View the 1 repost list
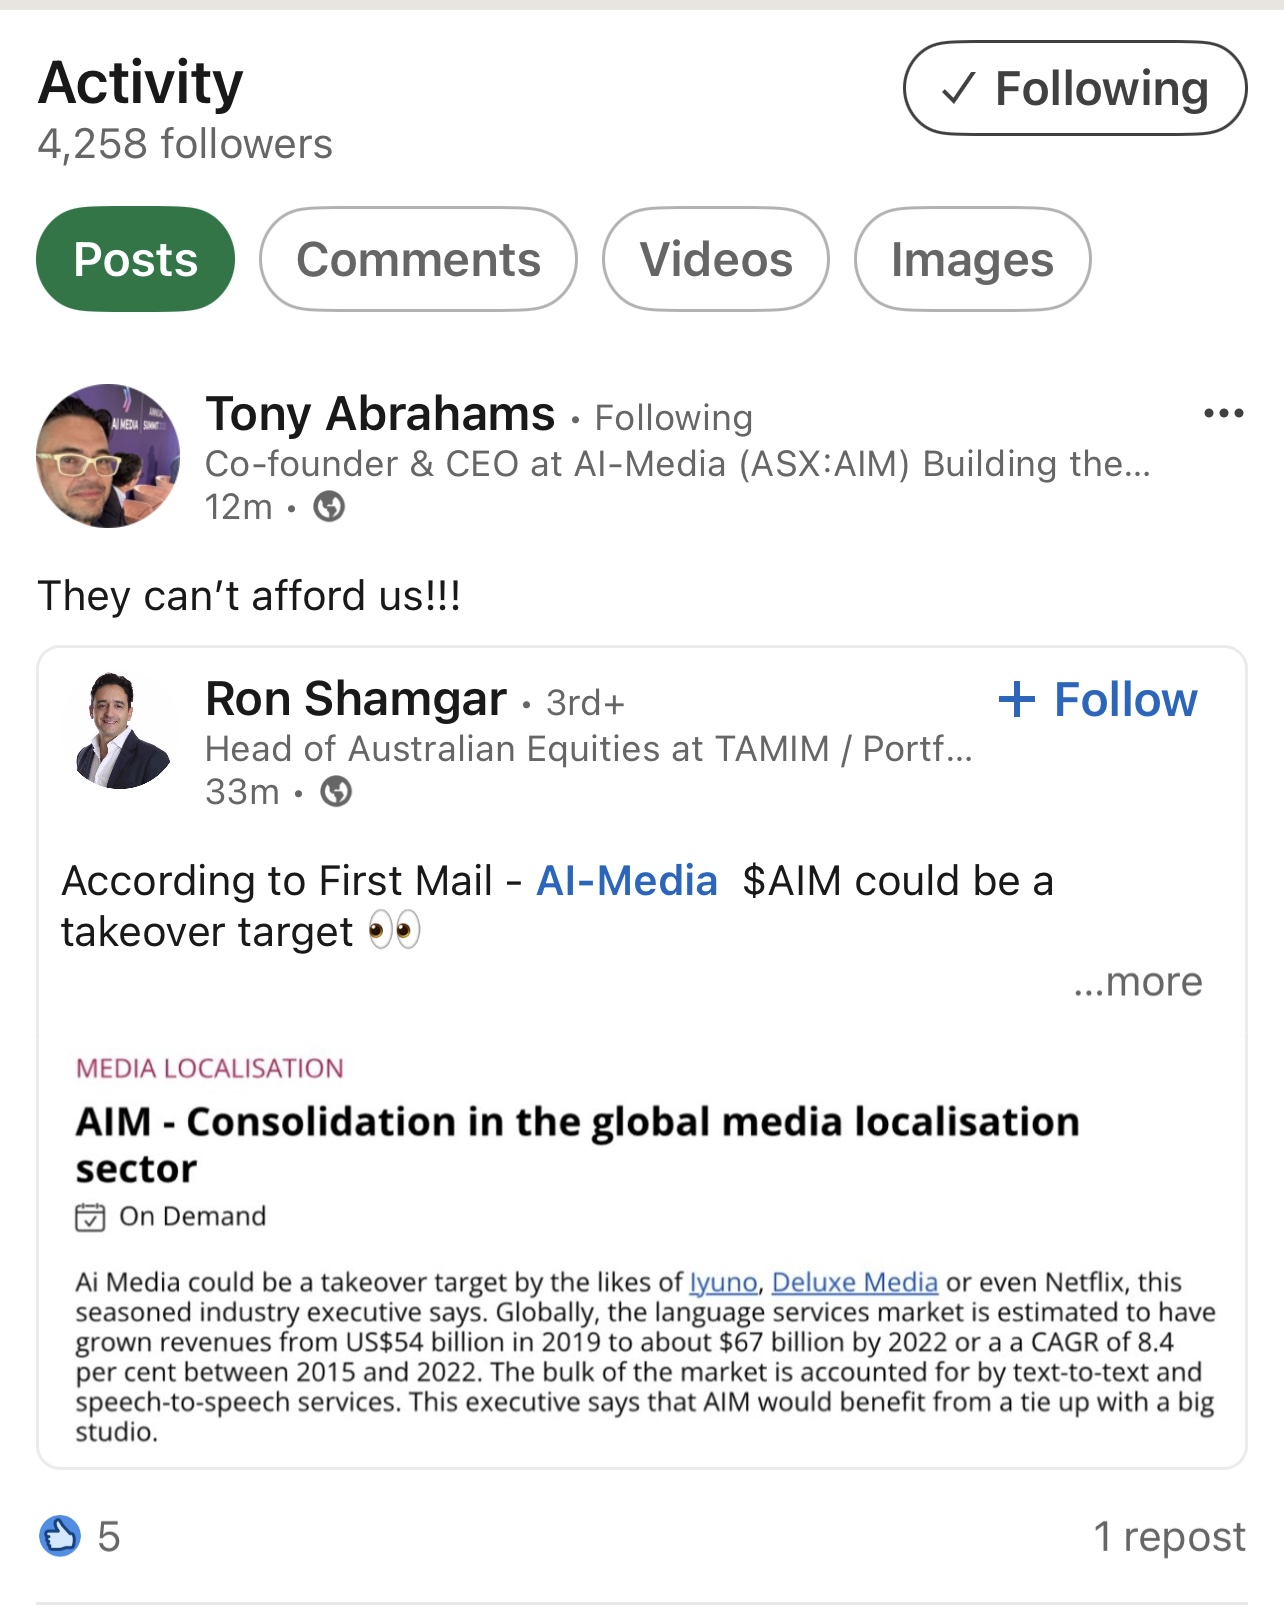 pos(1169,1536)
